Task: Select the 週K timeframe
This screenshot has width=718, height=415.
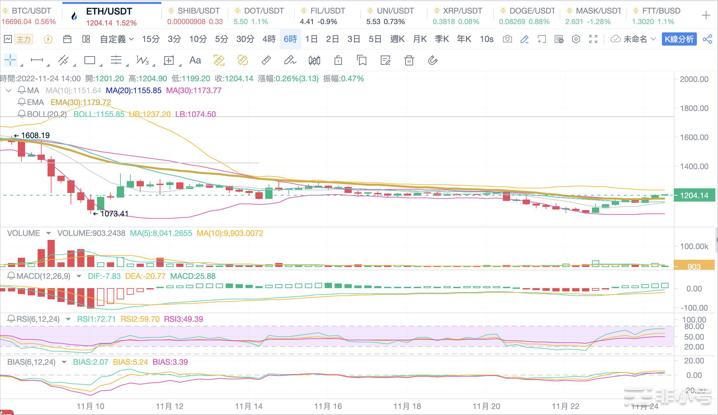Action: (397, 39)
